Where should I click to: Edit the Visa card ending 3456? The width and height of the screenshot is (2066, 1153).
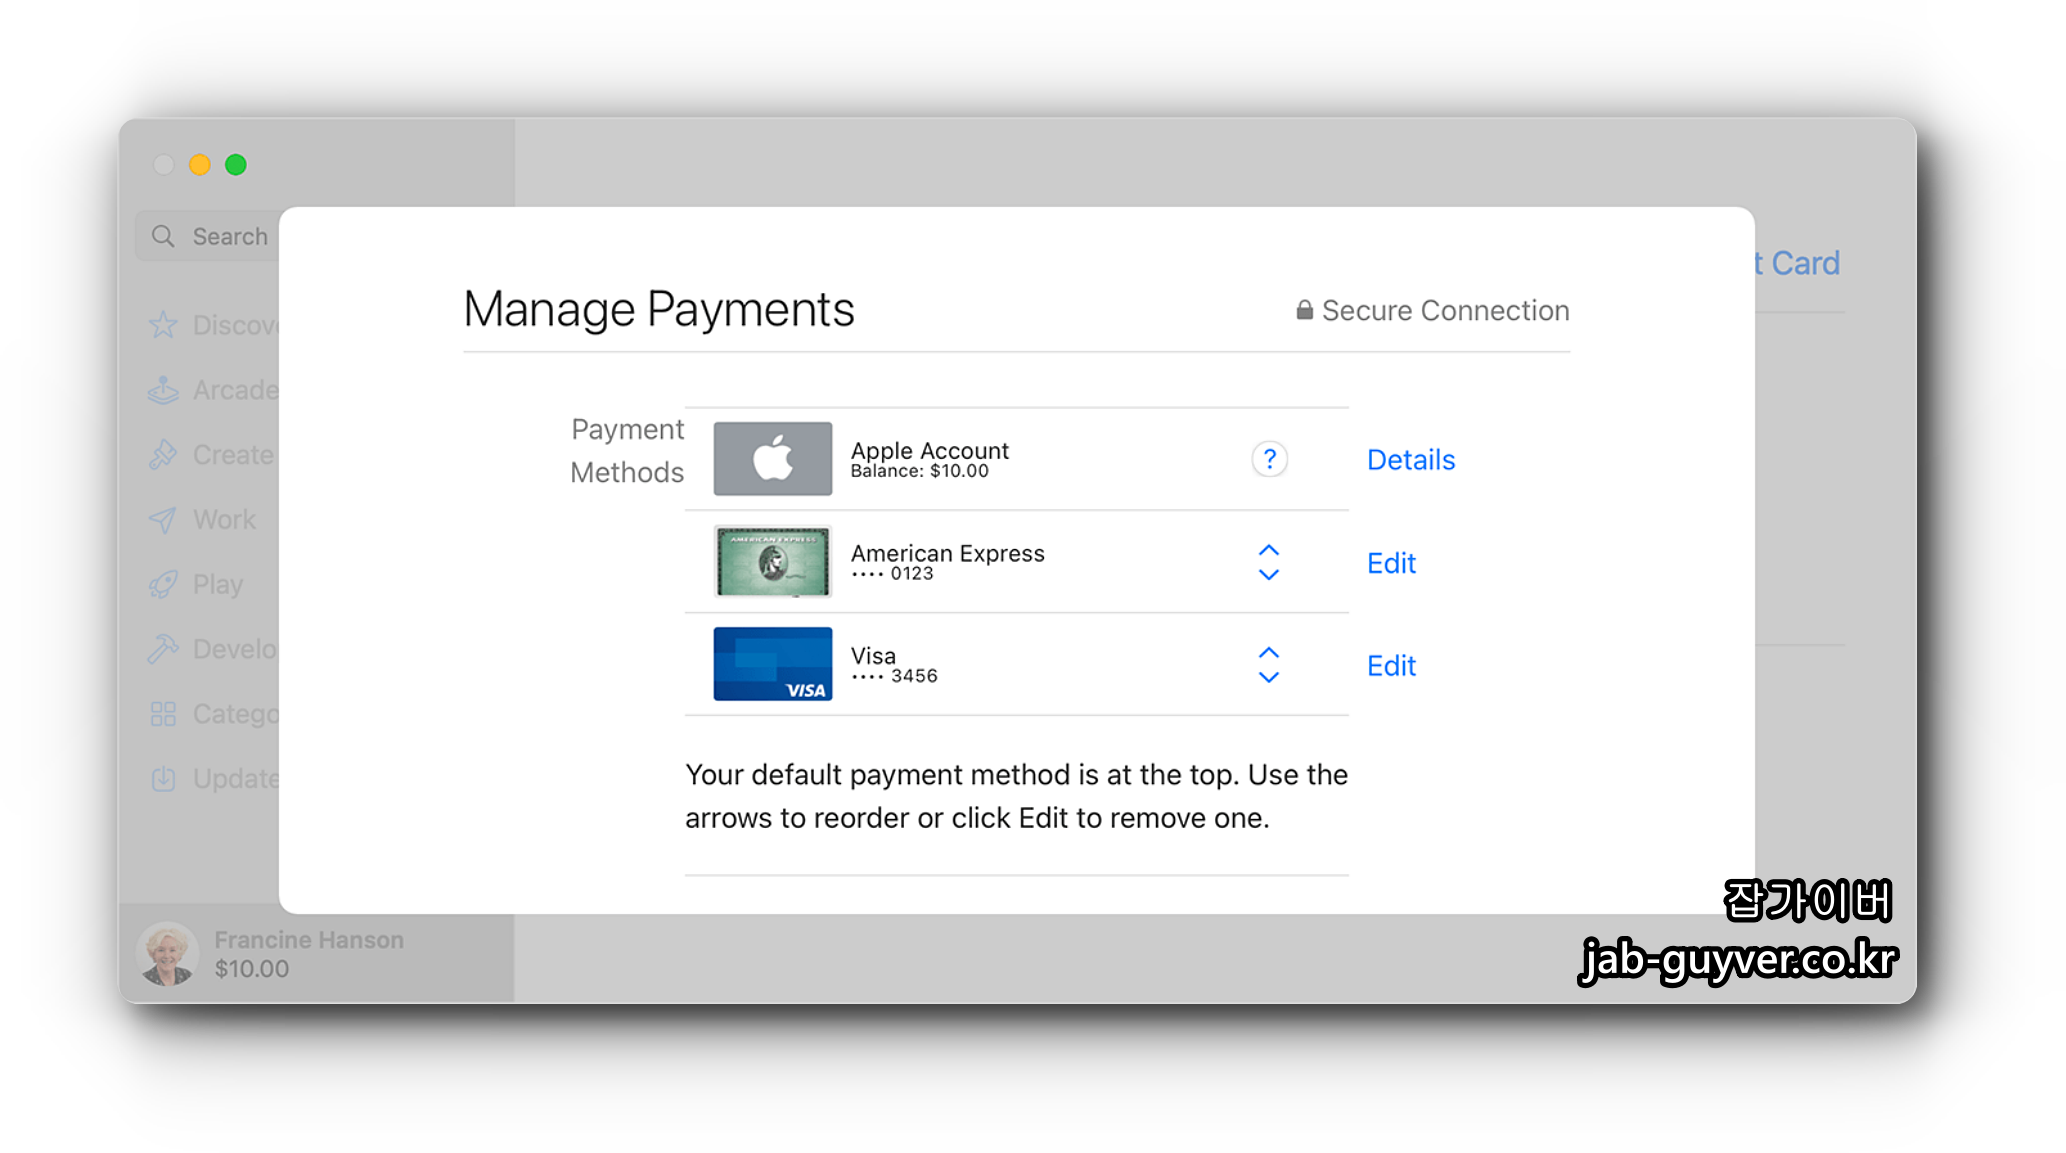[x=1391, y=666]
